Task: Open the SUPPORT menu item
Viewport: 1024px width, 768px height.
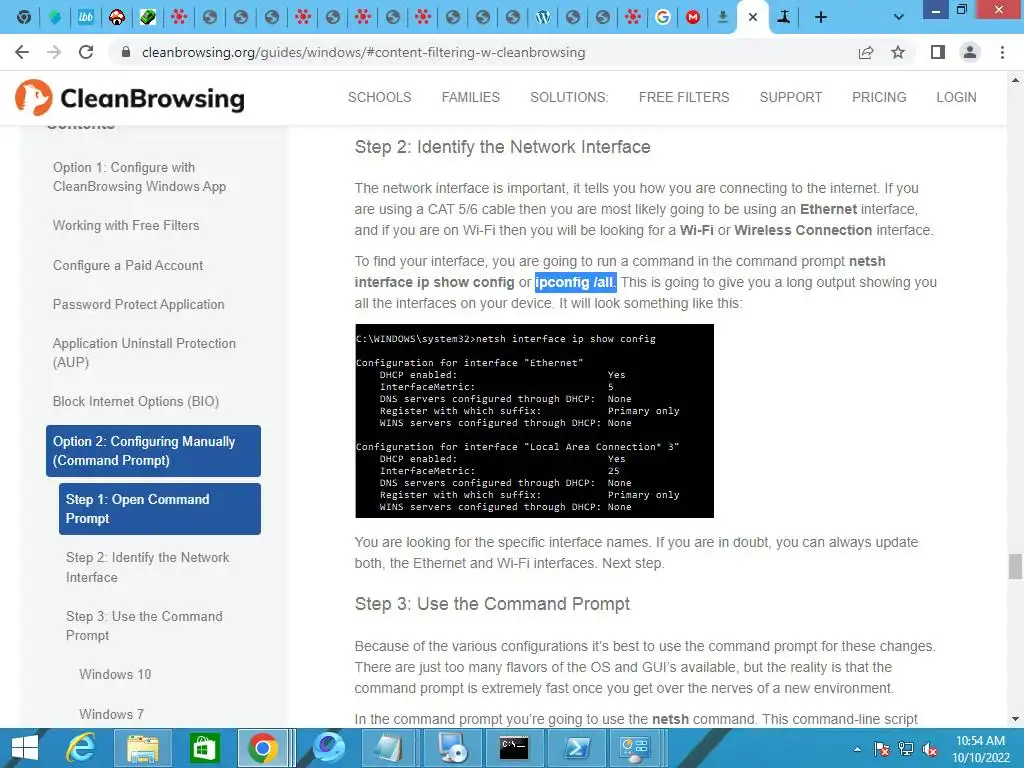Action: click(x=790, y=97)
